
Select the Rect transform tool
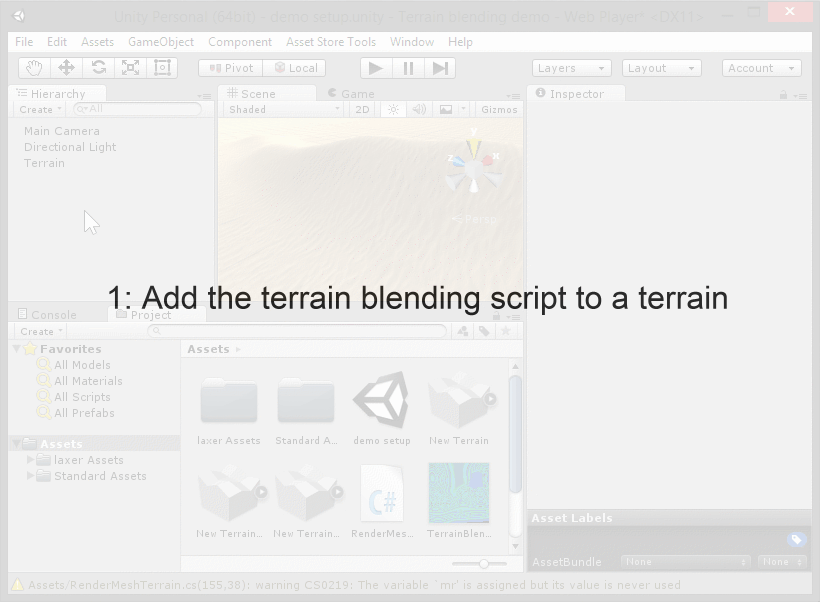162,68
